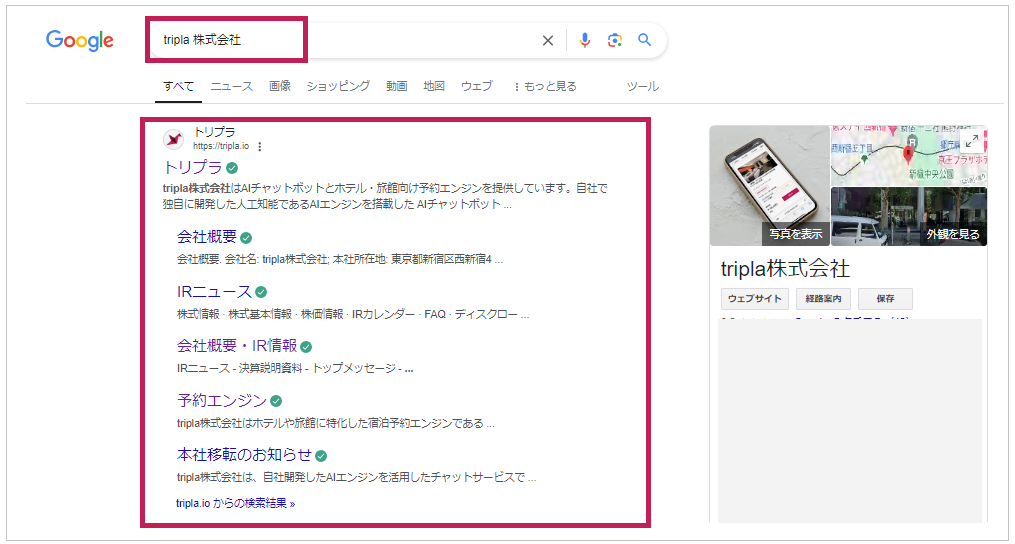Click the verified badge next to 予約エンジン
This screenshot has height=544, width=1015.
[276, 402]
